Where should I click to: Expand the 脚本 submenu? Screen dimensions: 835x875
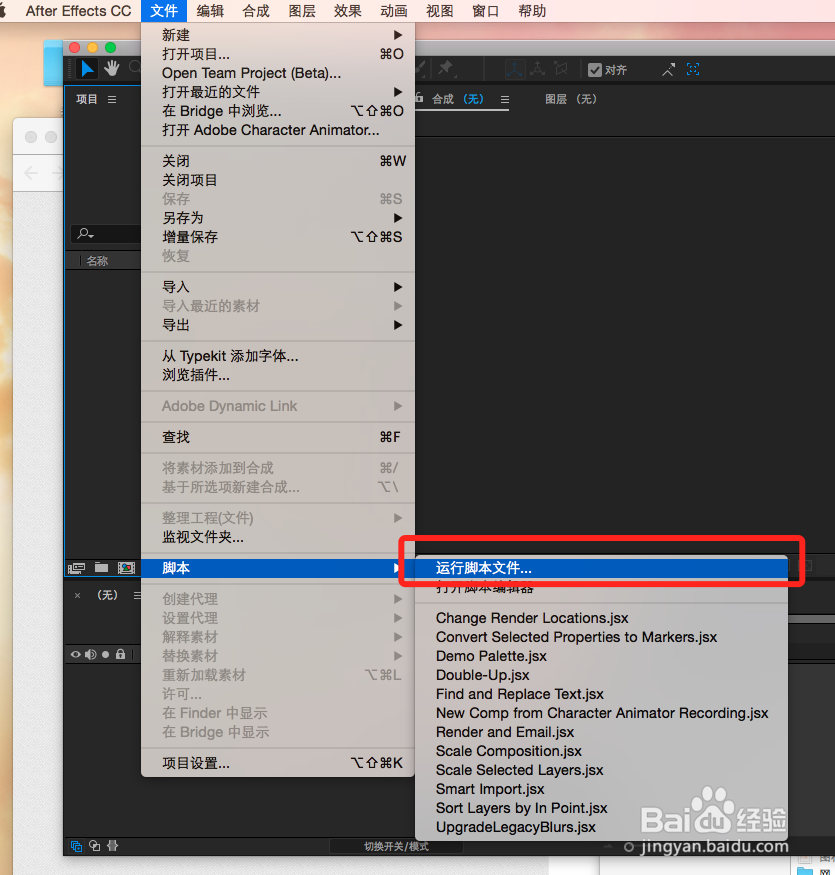(x=278, y=568)
